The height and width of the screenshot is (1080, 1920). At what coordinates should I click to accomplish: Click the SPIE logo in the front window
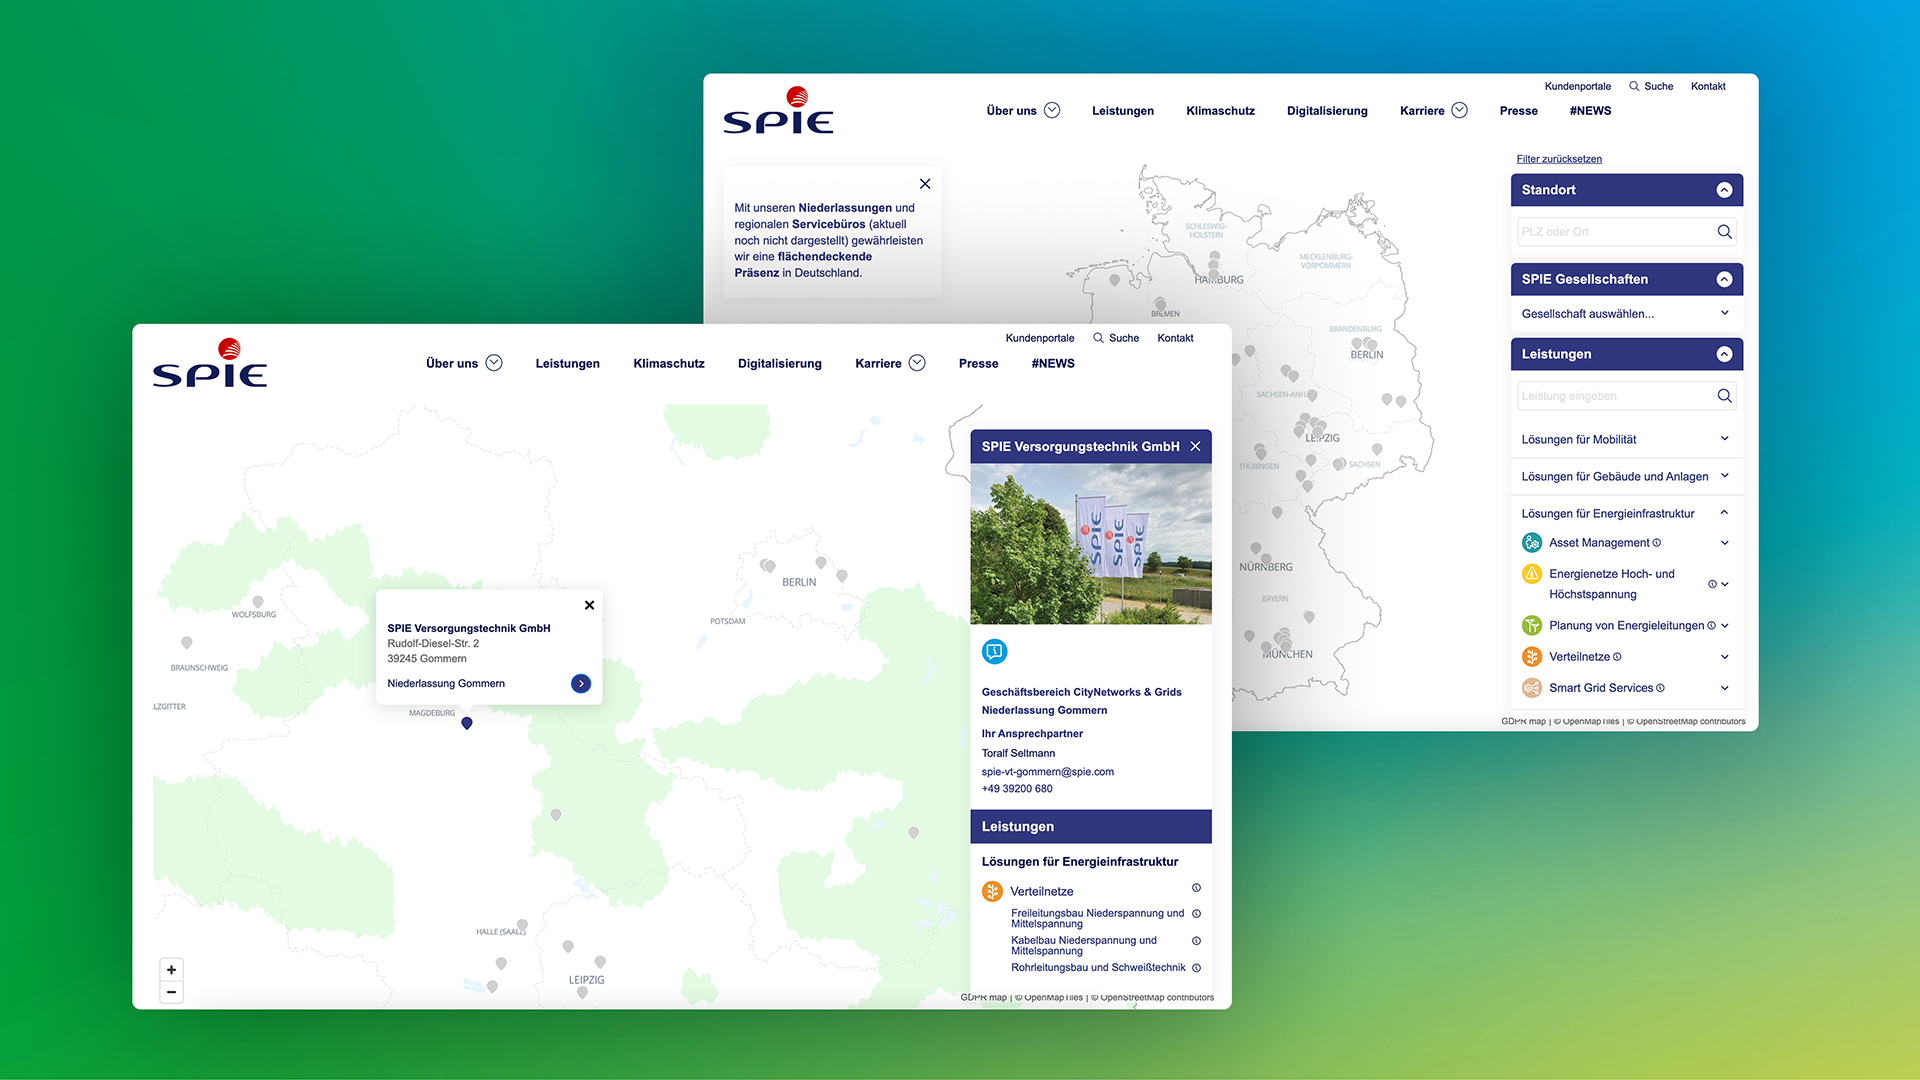point(210,363)
